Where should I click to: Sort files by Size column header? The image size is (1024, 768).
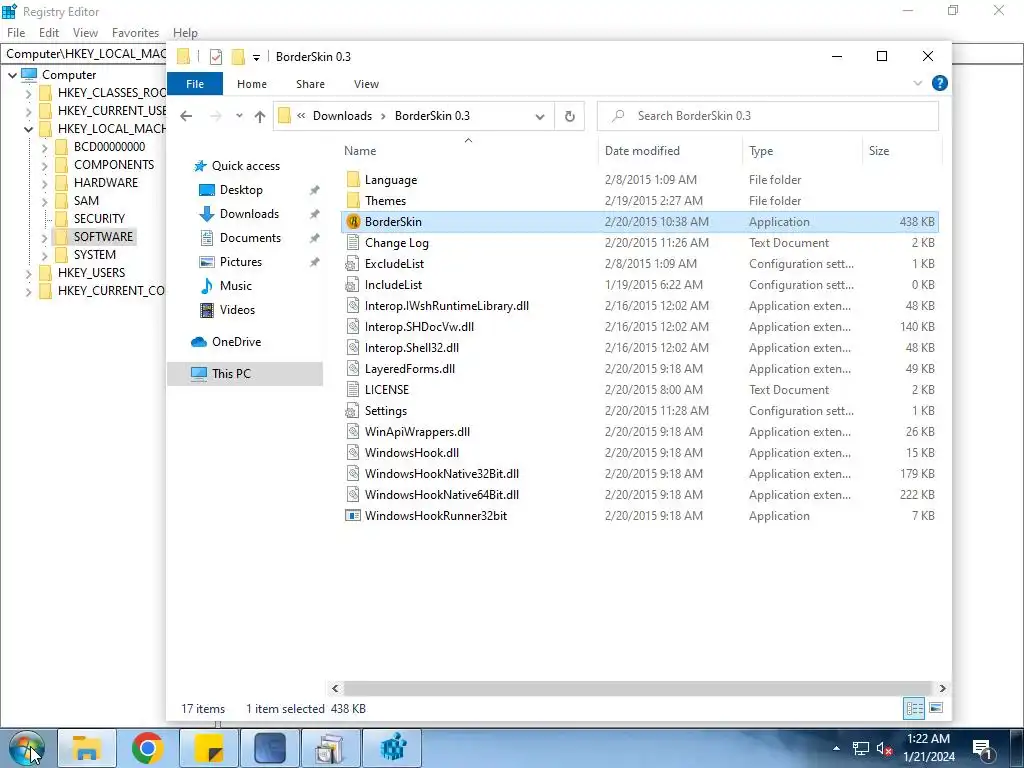click(x=901, y=151)
